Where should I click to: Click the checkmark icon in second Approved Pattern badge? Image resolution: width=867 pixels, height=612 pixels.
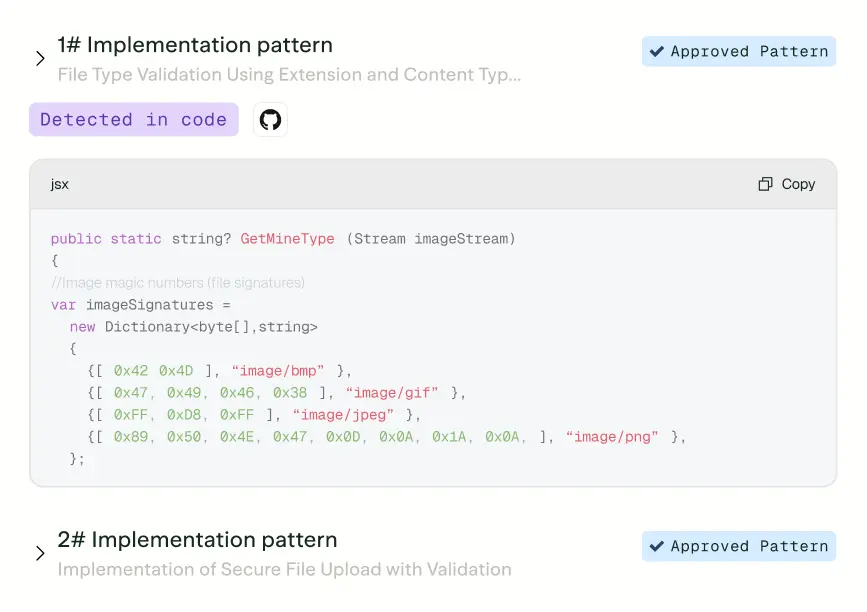point(657,546)
